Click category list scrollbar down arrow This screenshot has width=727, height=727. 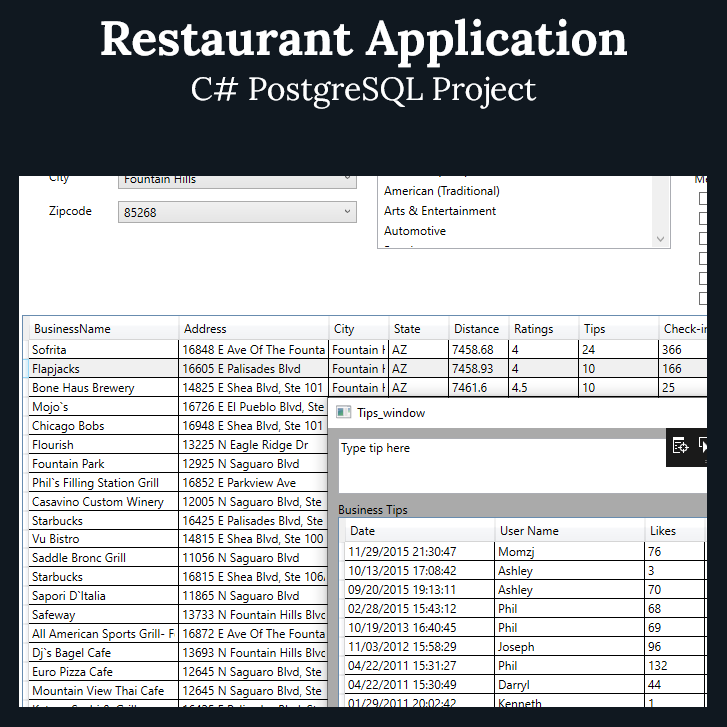click(661, 239)
